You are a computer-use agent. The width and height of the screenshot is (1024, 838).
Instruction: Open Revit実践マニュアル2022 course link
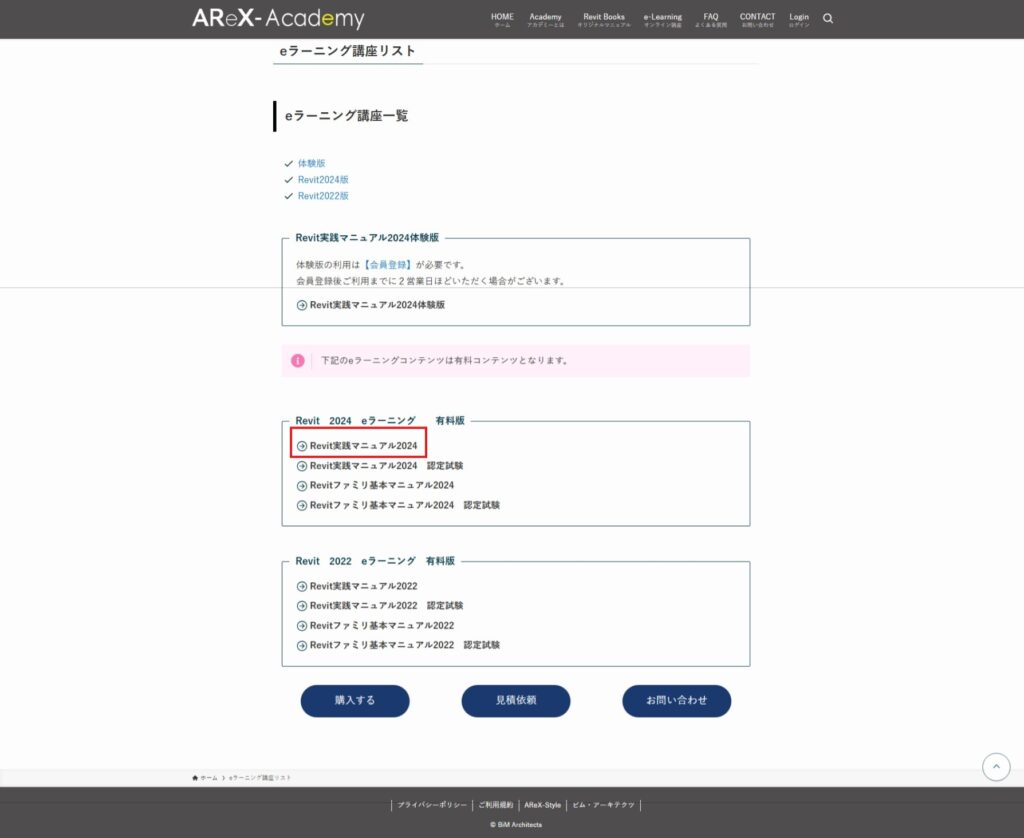point(364,587)
